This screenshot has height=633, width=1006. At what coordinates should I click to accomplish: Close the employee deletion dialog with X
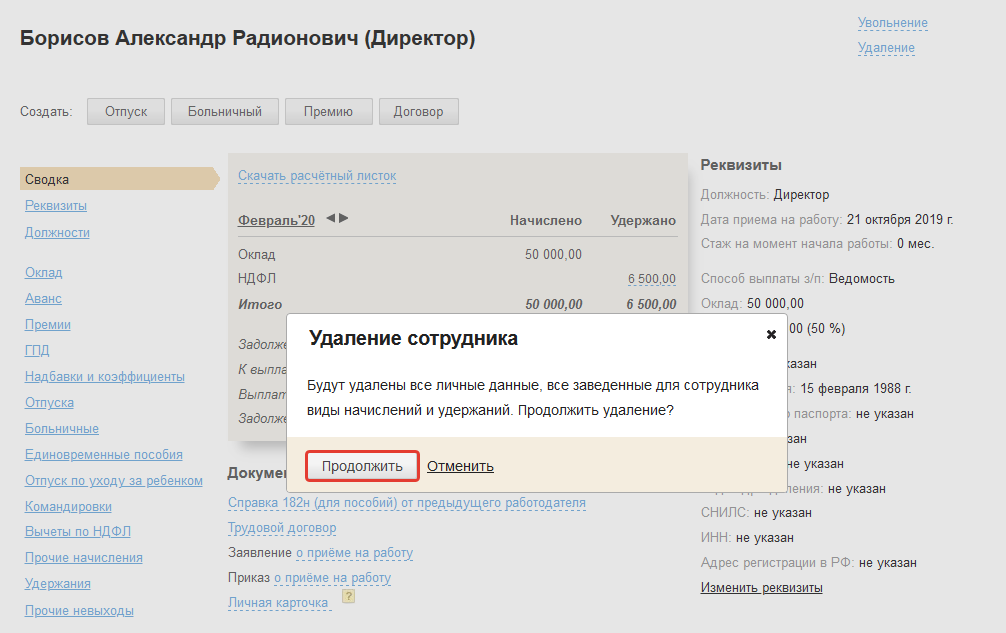(771, 335)
